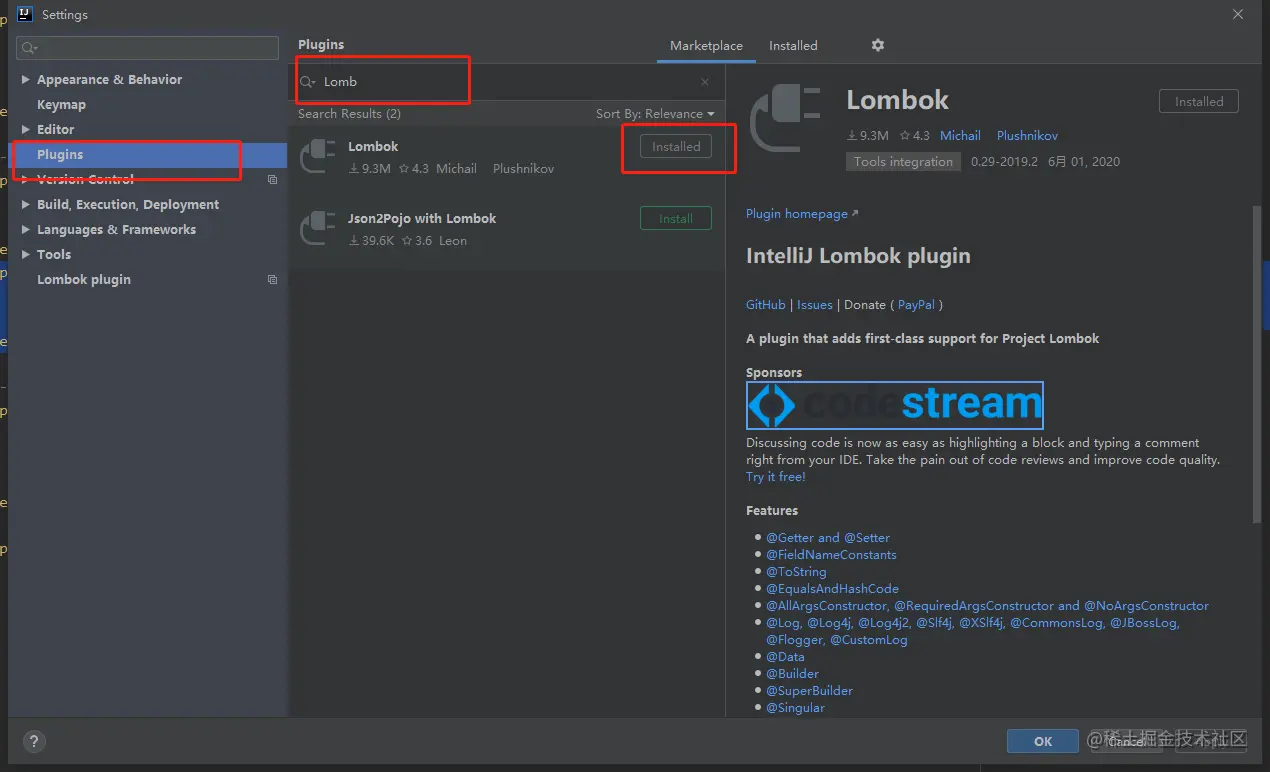Viewport: 1270px width, 772px height.
Task: Open the @EqualsAndHashCode feature link
Action: [832, 589]
